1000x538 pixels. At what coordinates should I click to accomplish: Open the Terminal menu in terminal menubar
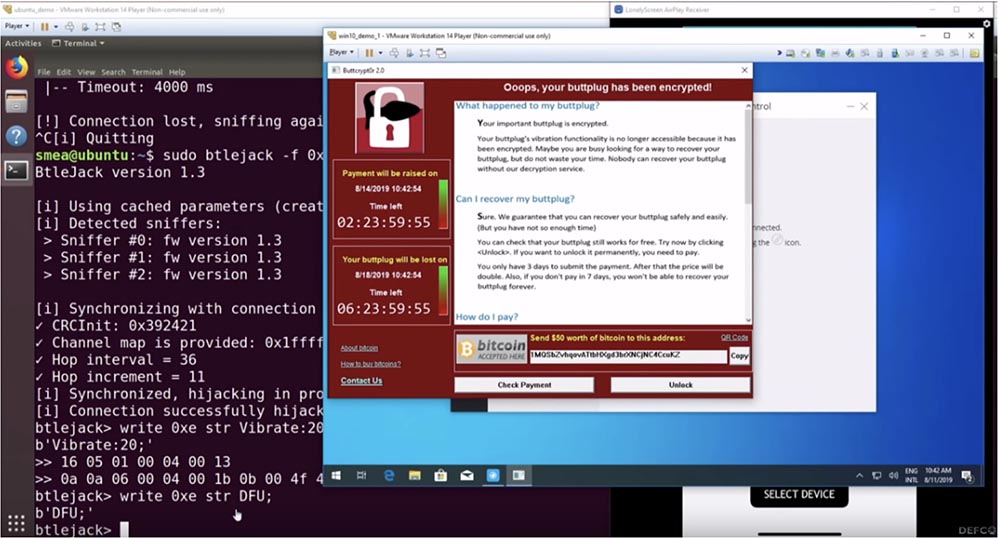(147, 72)
